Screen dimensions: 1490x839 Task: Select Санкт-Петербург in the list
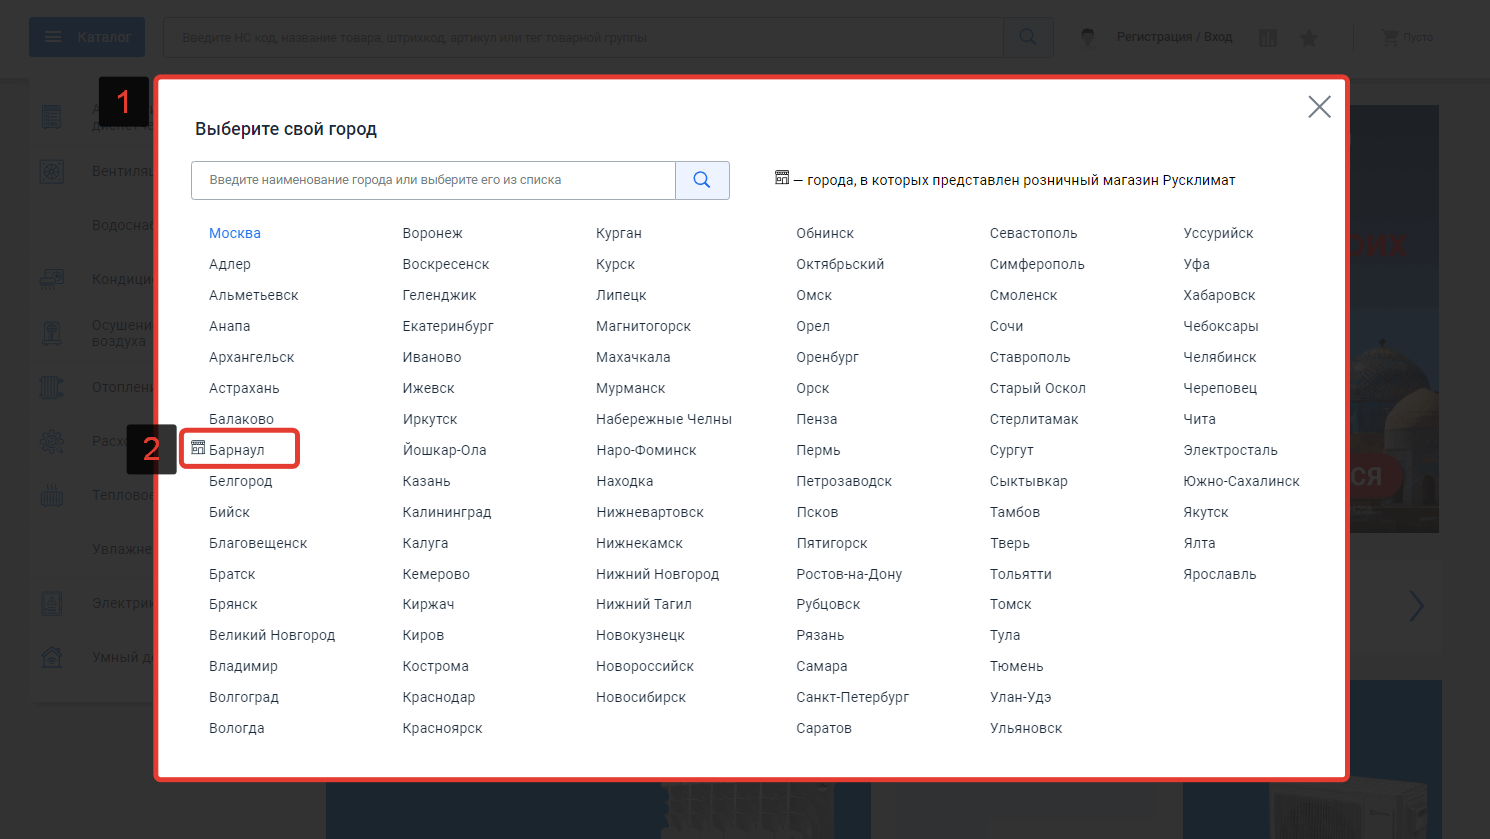click(853, 697)
